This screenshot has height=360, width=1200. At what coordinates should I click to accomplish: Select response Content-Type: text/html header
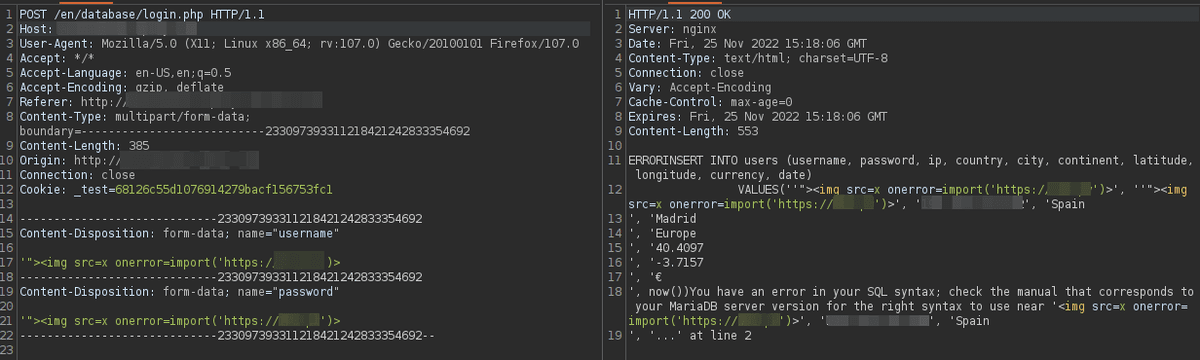(x=758, y=59)
